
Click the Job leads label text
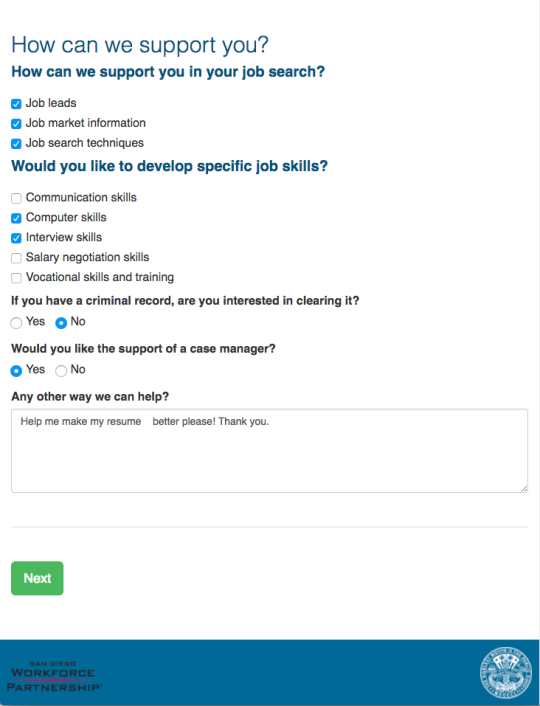tap(51, 103)
